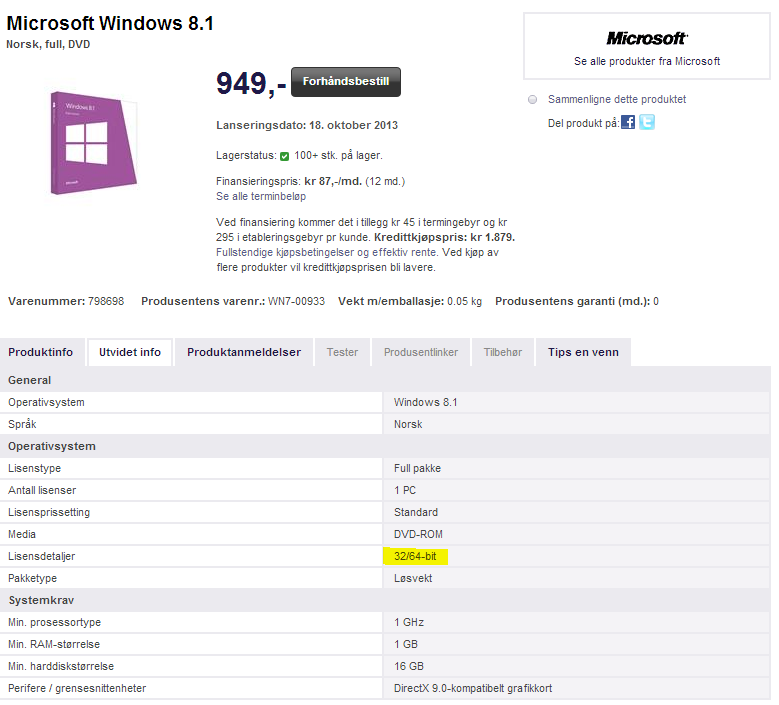The width and height of the screenshot is (779, 705).
Task: Click 'Kredittkjøpspris: kr 1.879.' text
Action: (x=445, y=237)
